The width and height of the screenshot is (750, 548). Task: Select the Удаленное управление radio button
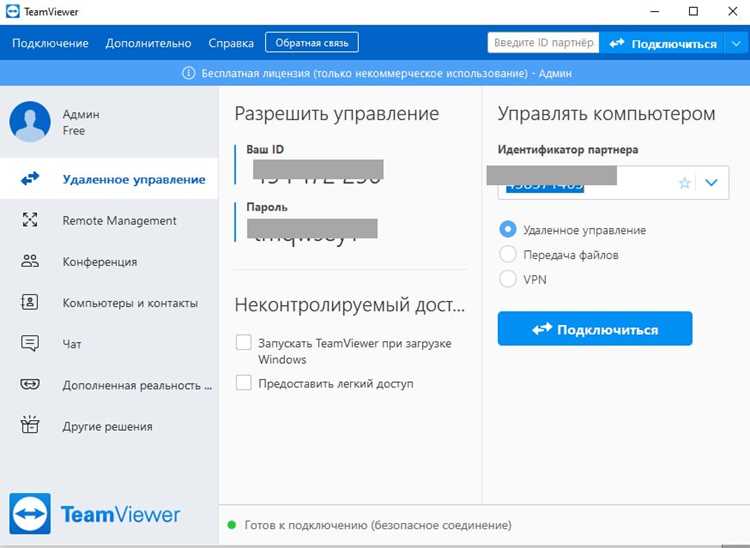[507, 230]
